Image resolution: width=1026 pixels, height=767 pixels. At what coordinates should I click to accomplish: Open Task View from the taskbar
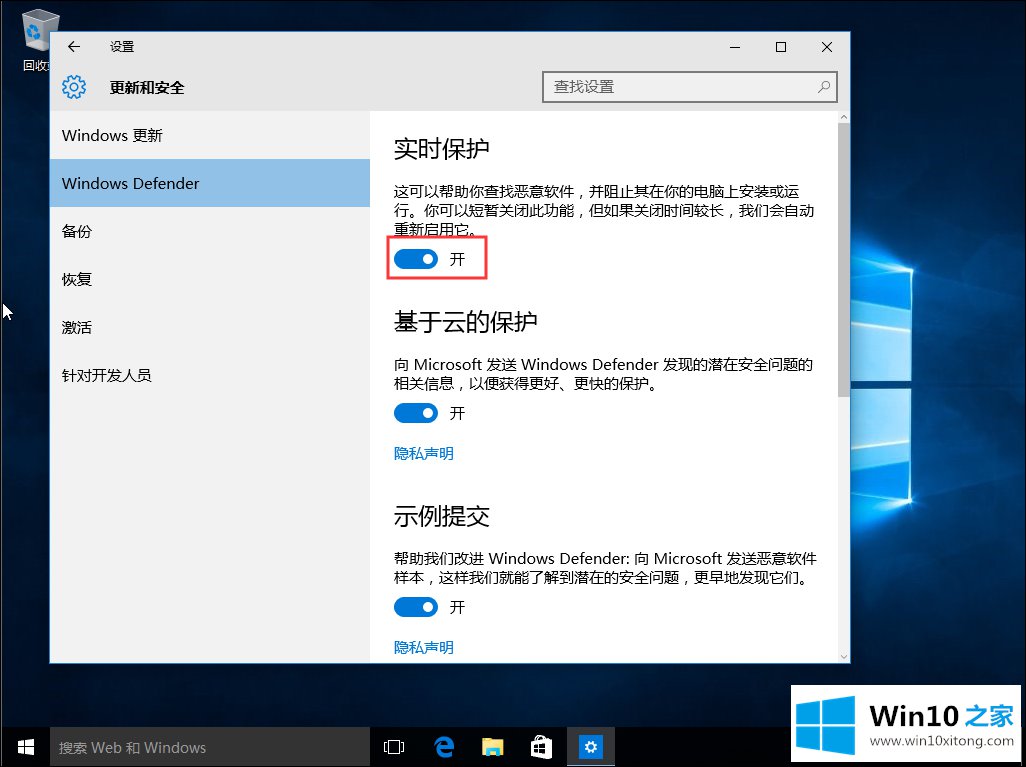tap(393, 747)
